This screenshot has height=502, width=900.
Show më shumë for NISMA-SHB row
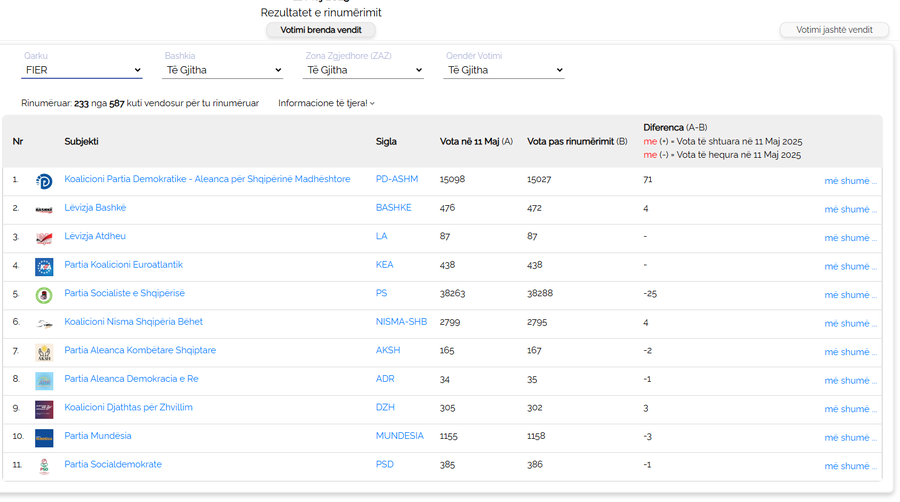tap(851, 324)
